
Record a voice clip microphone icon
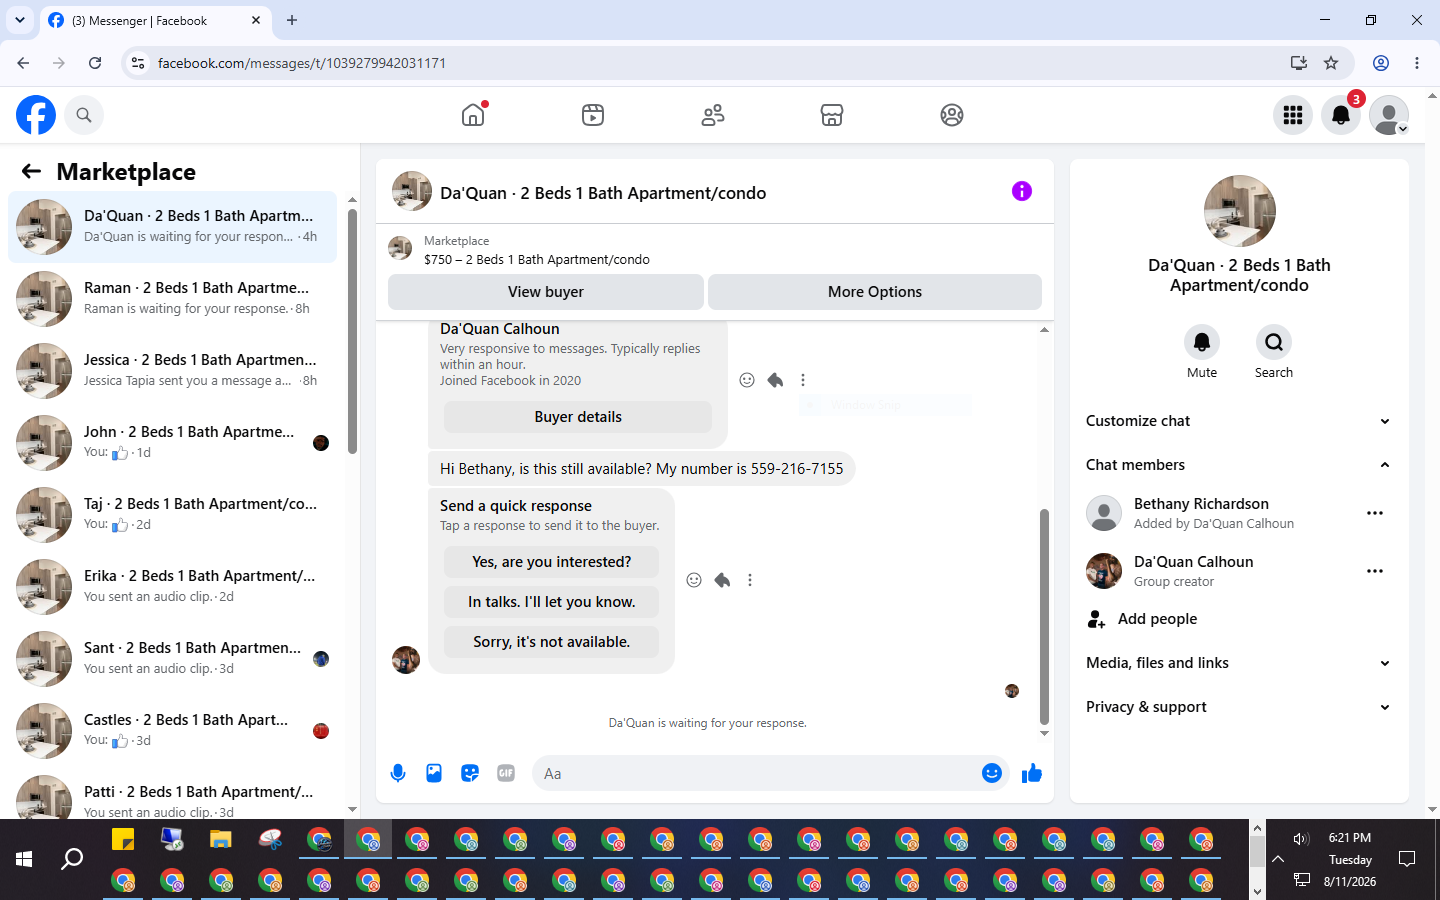click(x=398, y=773)
